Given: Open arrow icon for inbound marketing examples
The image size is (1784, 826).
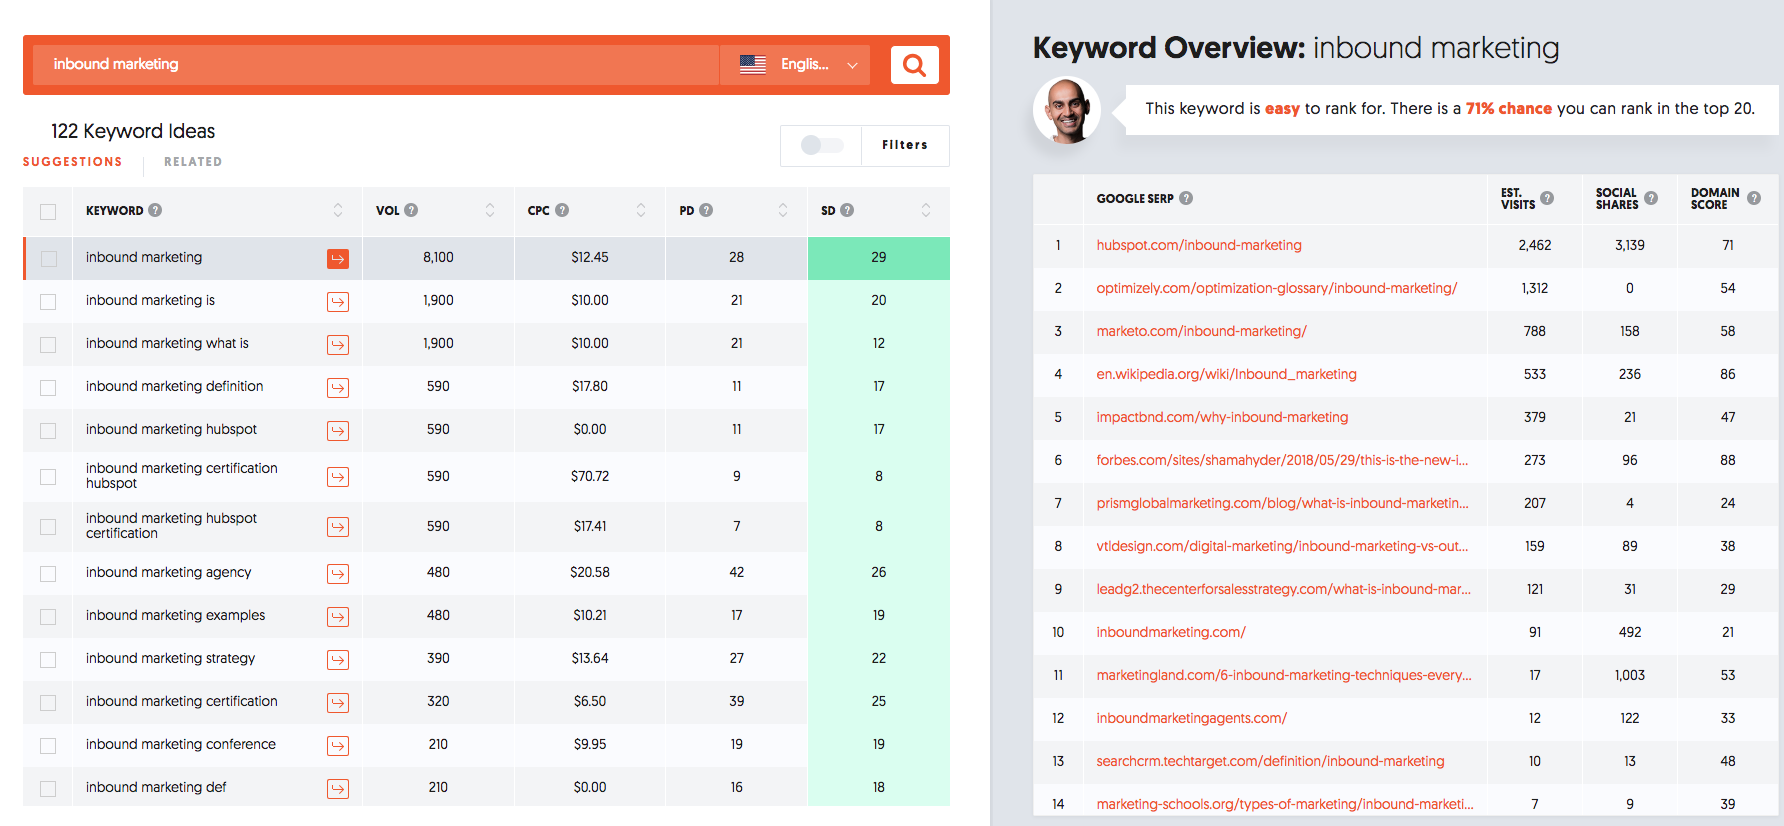Looking at the screenshot, I should tap(338, 617).
